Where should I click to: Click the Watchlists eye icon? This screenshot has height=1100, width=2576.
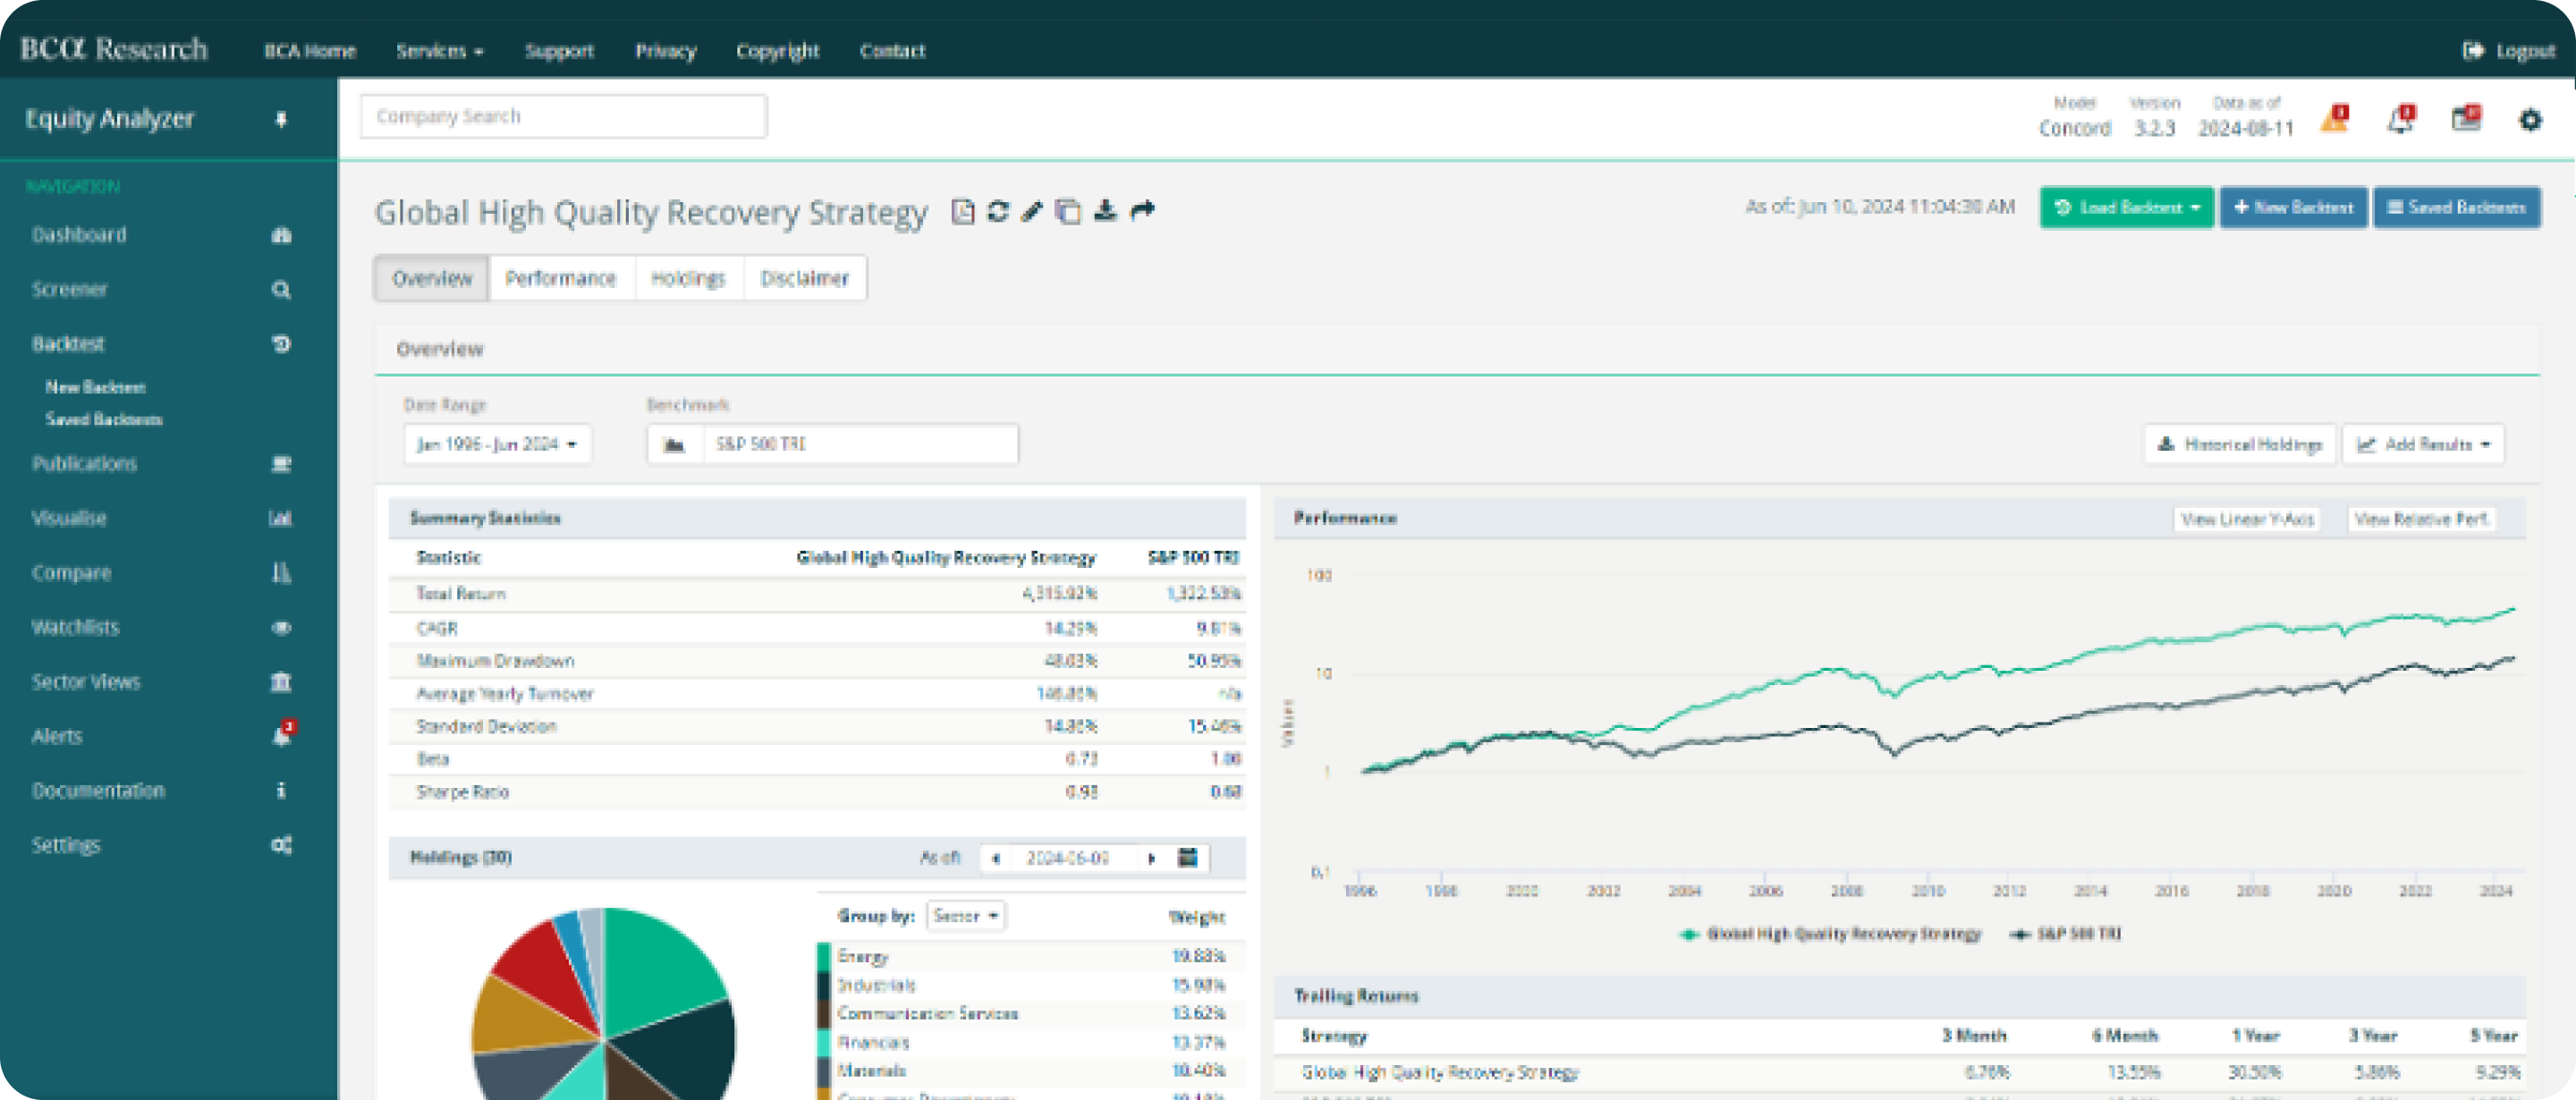(x=281, y=627)
